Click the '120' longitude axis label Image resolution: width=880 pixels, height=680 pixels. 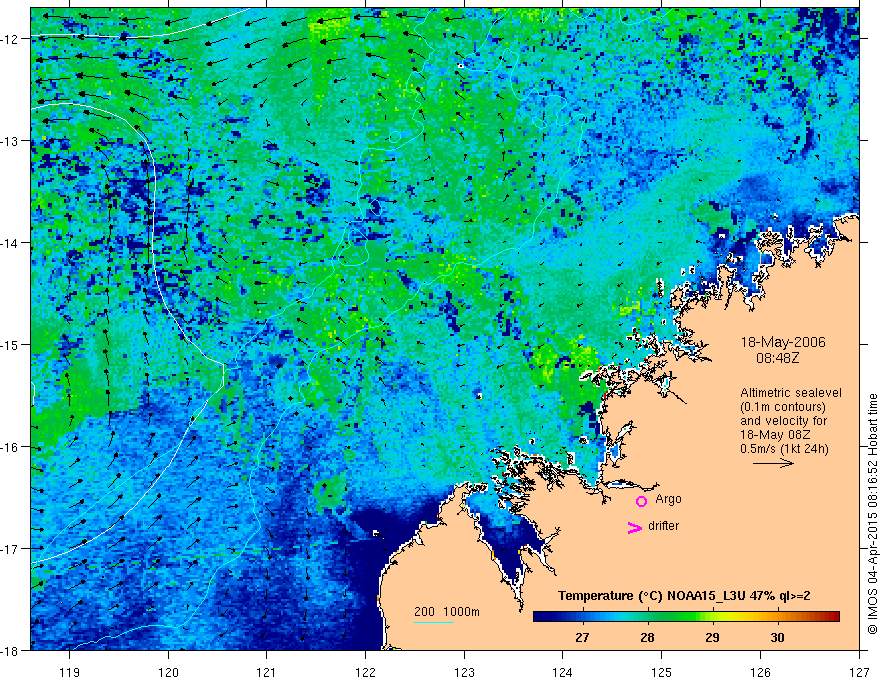coord(168,672)
